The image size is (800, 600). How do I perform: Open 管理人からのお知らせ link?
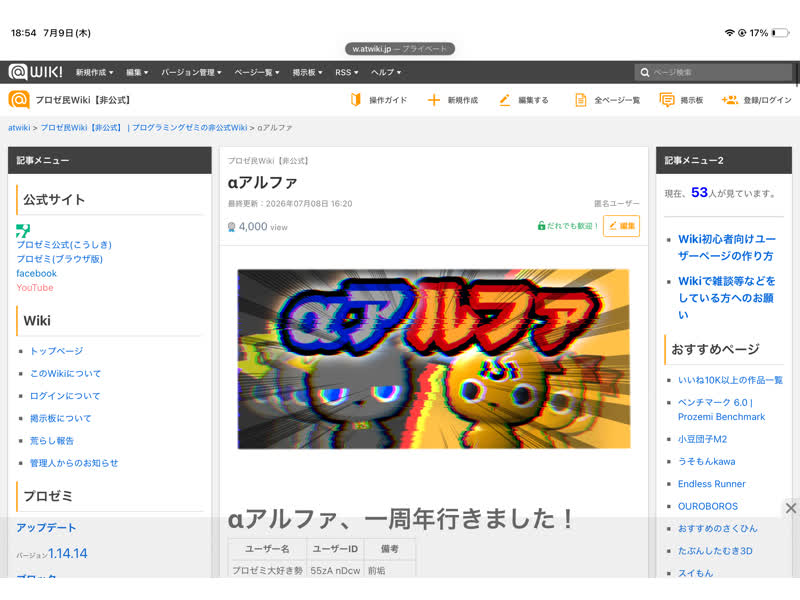(74, 463)
